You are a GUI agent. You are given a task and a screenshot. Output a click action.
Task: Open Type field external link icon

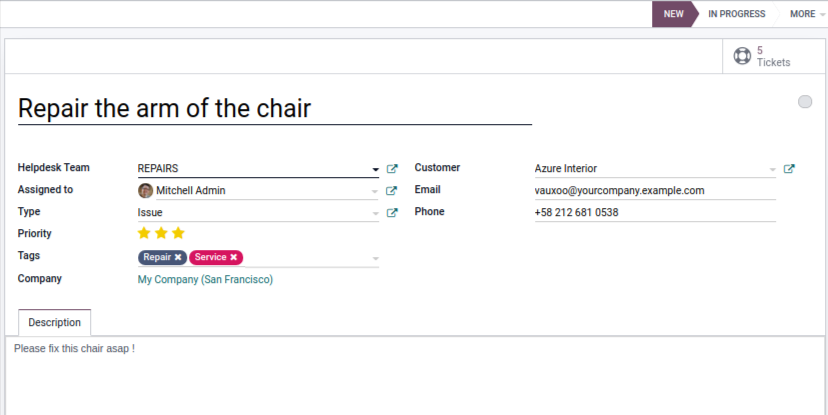point(392,213)
